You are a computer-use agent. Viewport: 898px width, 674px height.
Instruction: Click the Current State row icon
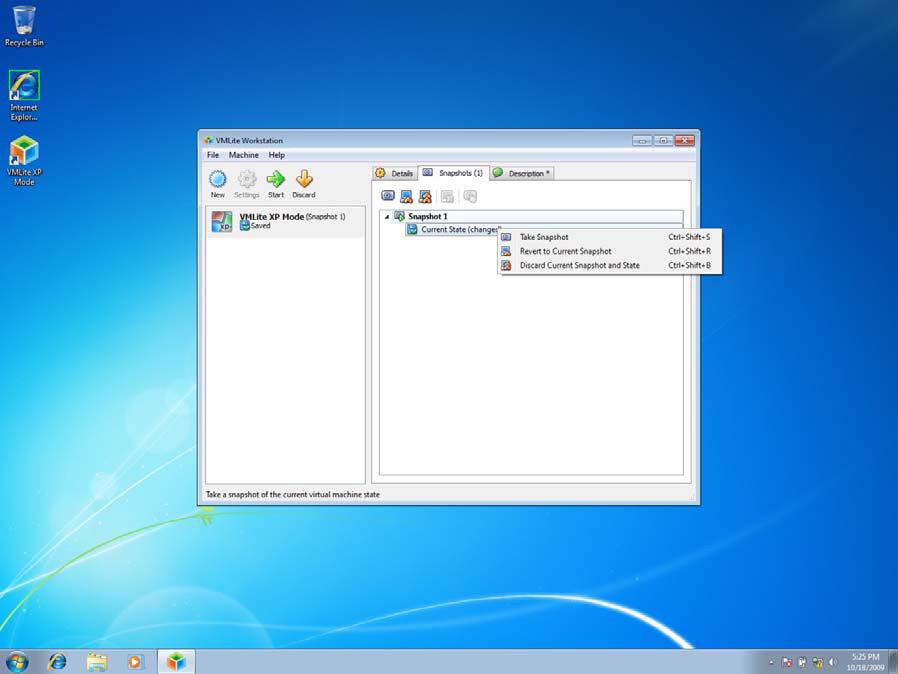(x=412, y=229)
